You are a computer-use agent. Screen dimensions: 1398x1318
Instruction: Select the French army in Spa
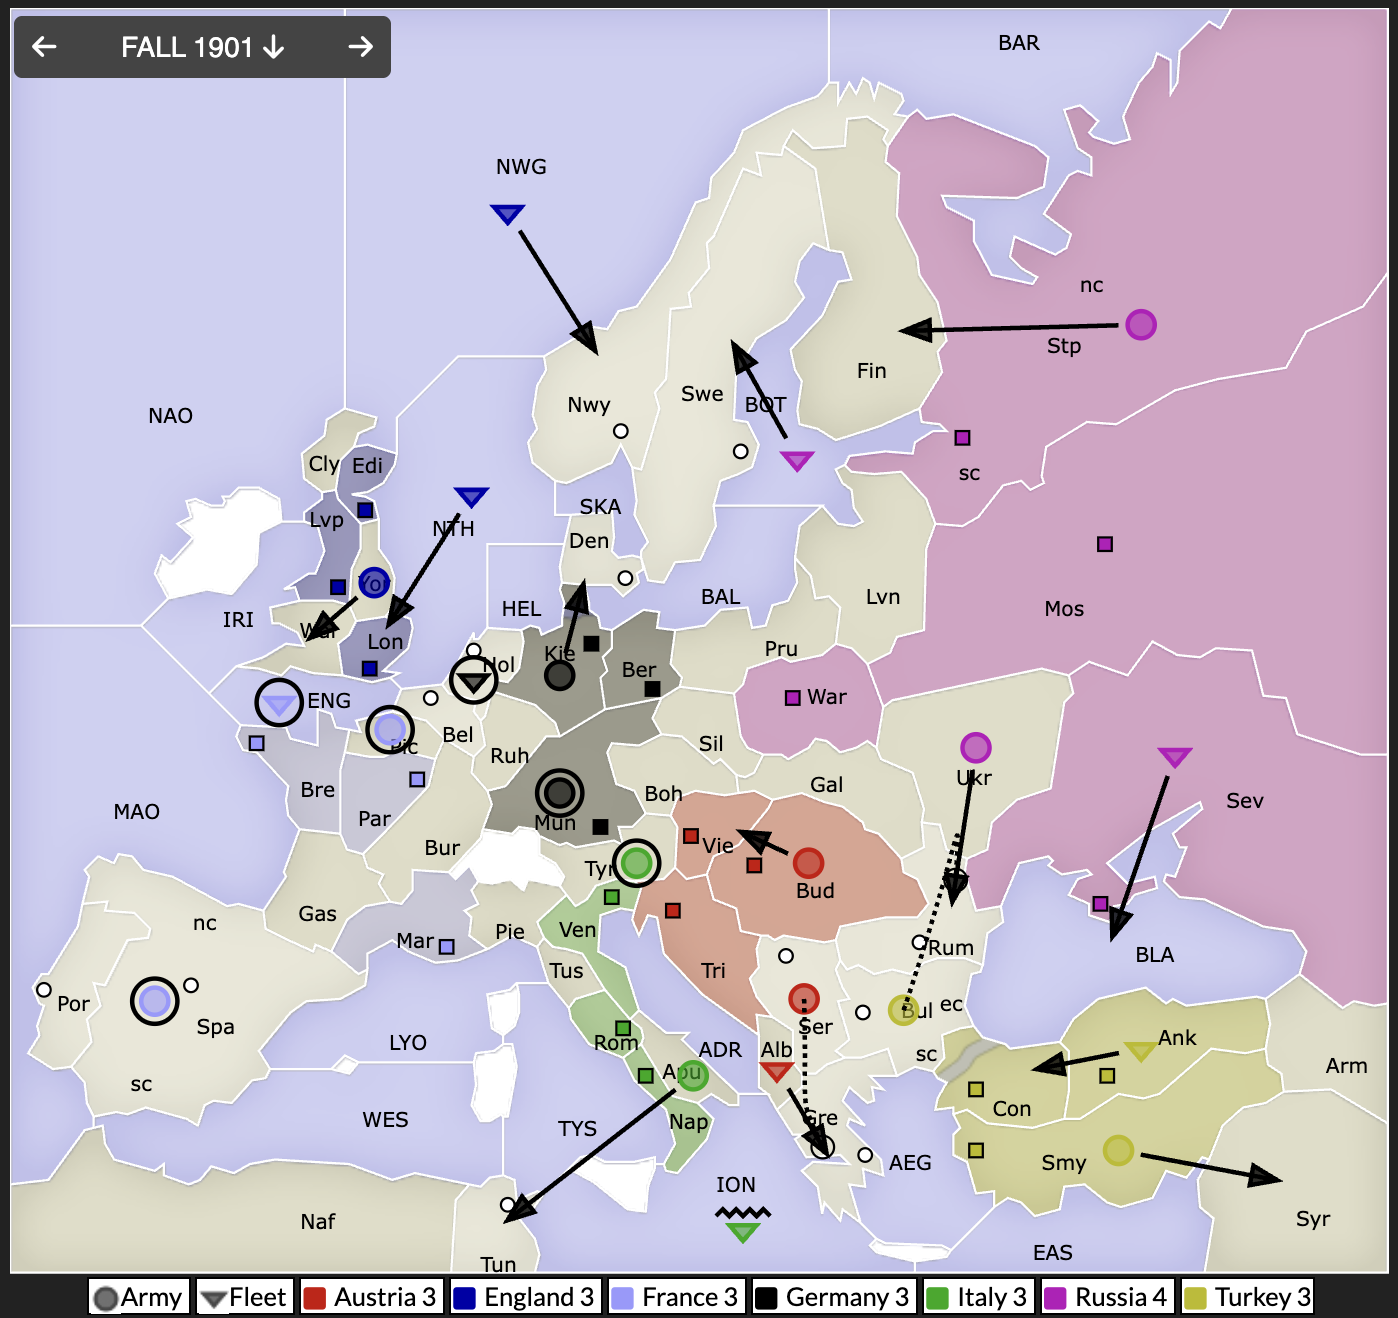tap(155, 1000)
